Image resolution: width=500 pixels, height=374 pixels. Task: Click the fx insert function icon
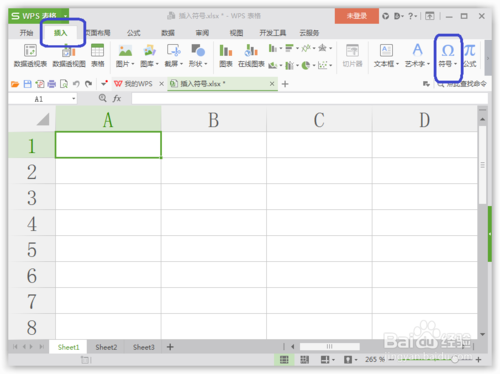point(117,98)
